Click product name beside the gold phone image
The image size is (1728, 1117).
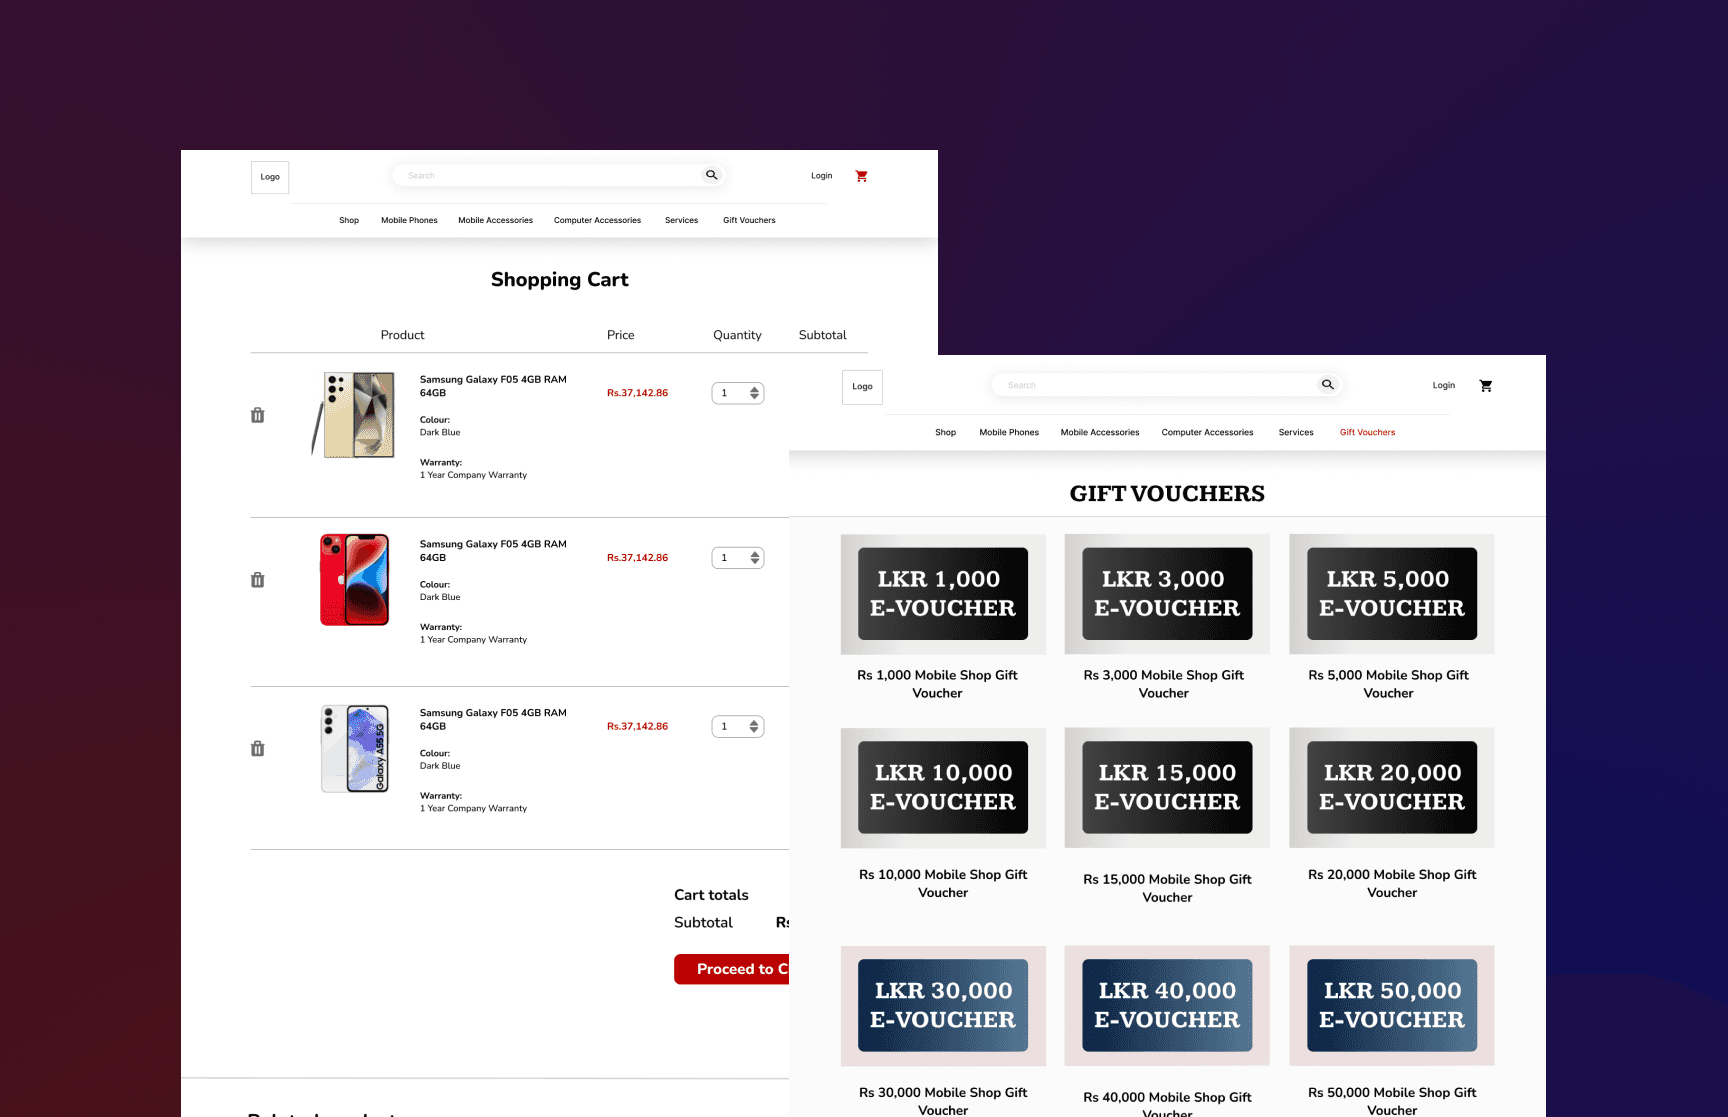click(493, 386)
